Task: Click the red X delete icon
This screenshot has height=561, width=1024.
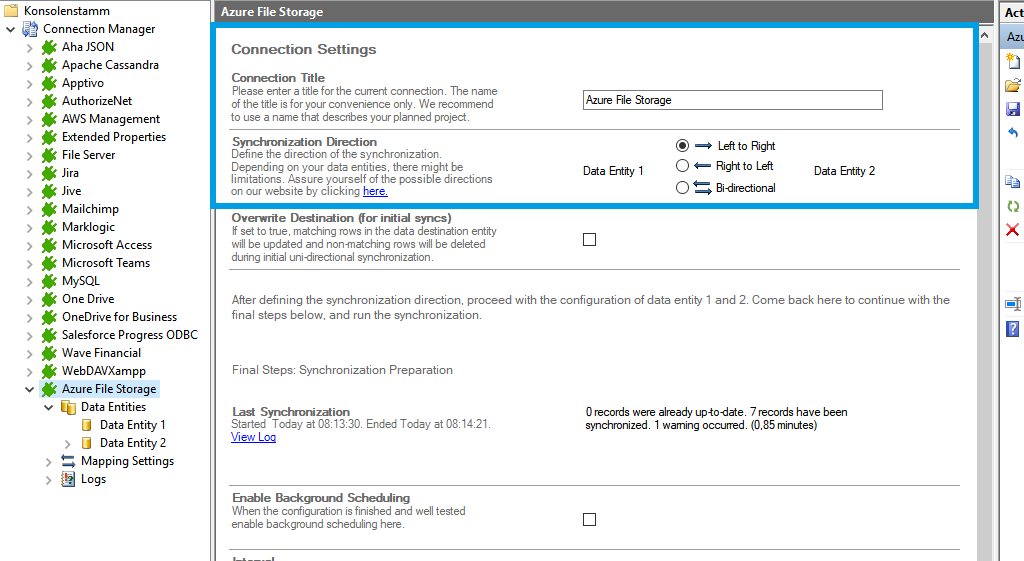Action: pyautogui.click(x=1012, y=230)
